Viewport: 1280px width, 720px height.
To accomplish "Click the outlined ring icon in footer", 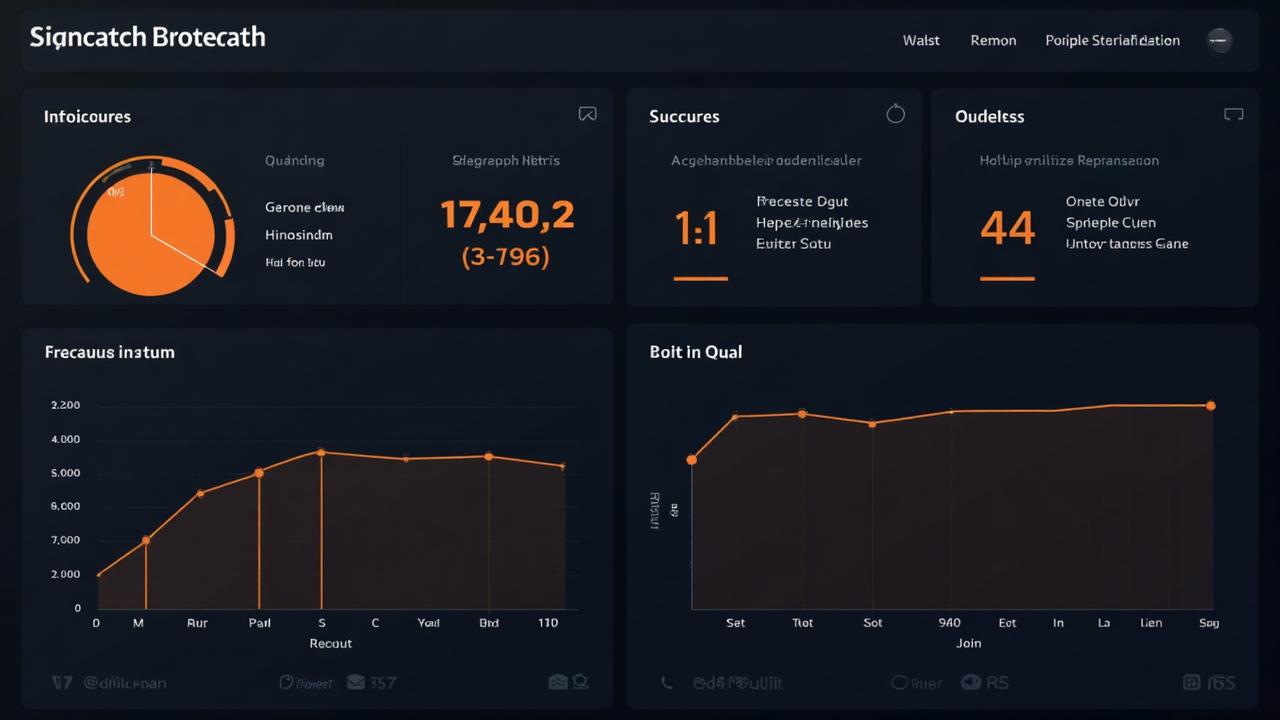I will (x=579, y=682).
